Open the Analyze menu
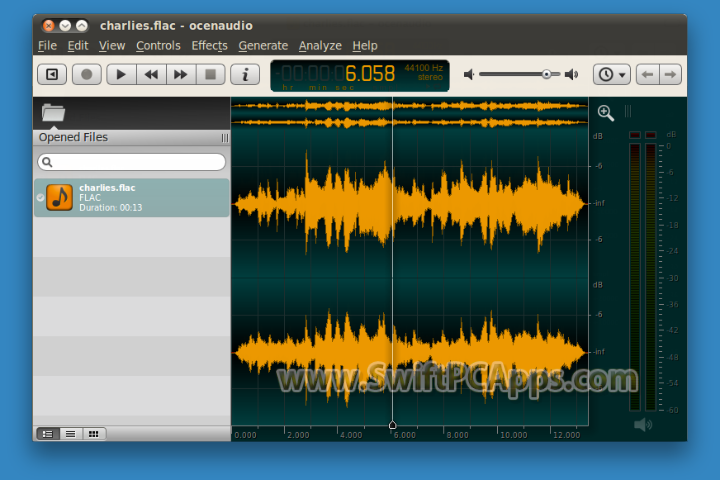720x480 pixels. pyautogui.click(x=320, y=45)
